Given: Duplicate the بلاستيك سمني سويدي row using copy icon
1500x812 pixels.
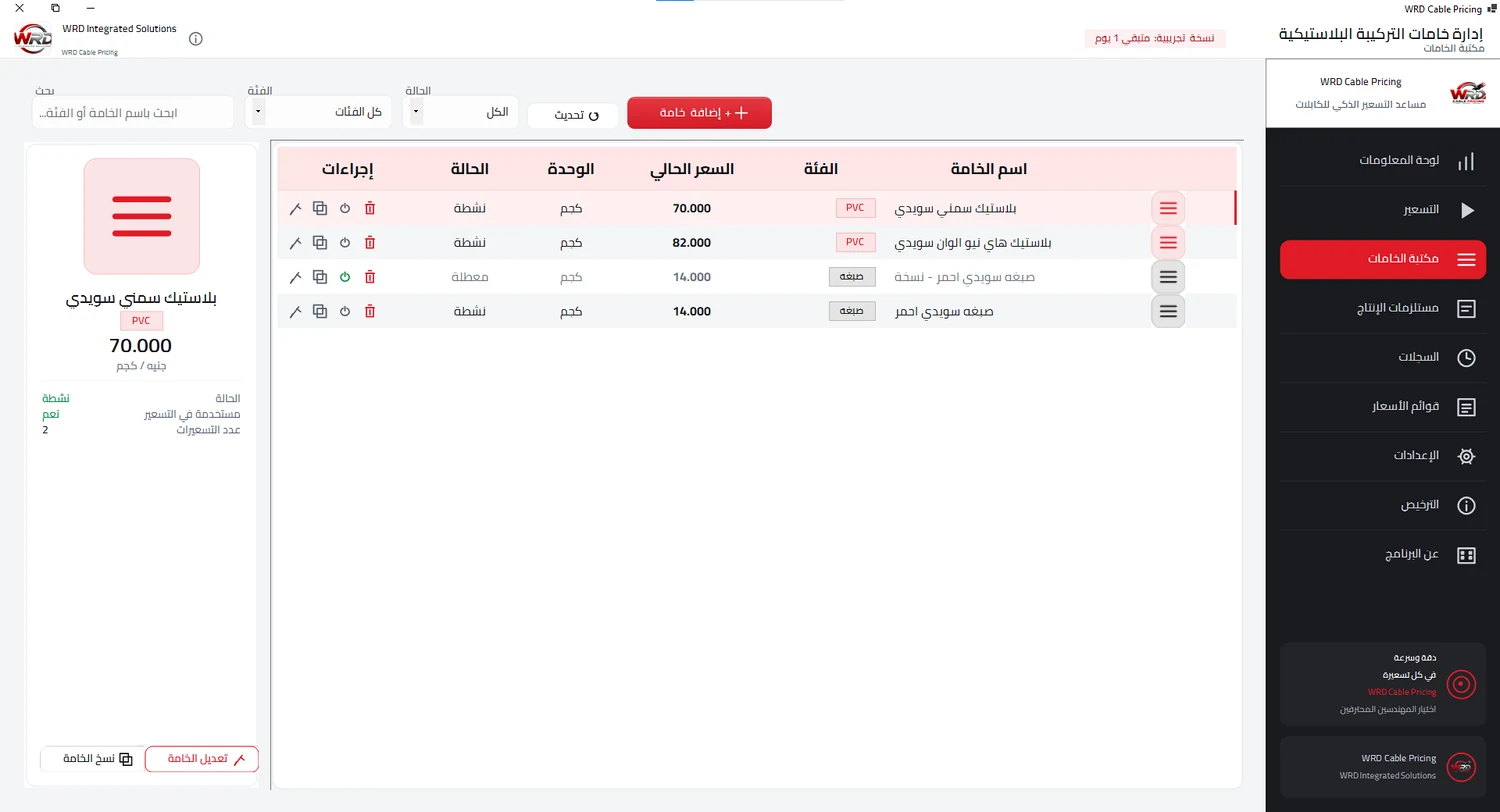Looking at the screenshot, I should click(320, 208).
